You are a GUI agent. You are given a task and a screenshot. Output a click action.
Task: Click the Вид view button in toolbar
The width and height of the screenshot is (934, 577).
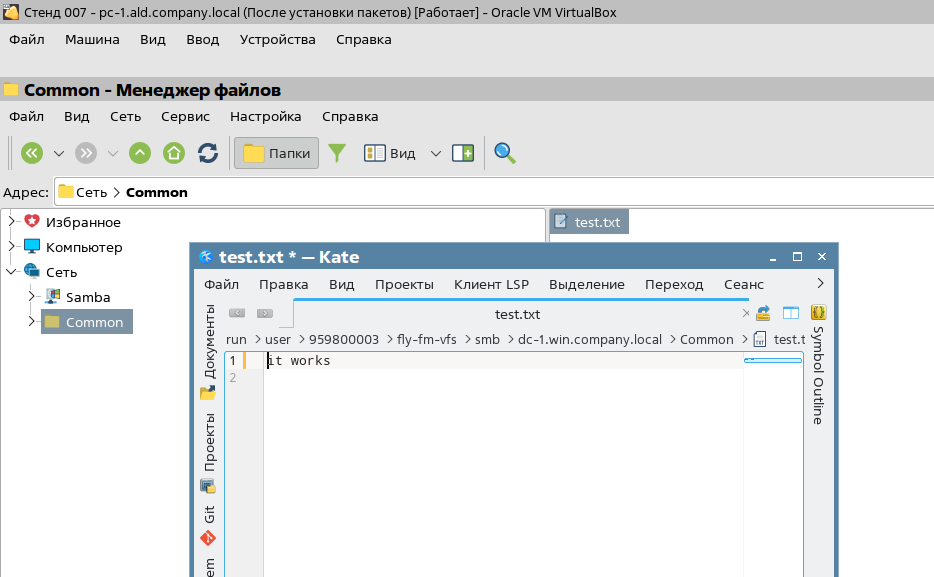390,153
